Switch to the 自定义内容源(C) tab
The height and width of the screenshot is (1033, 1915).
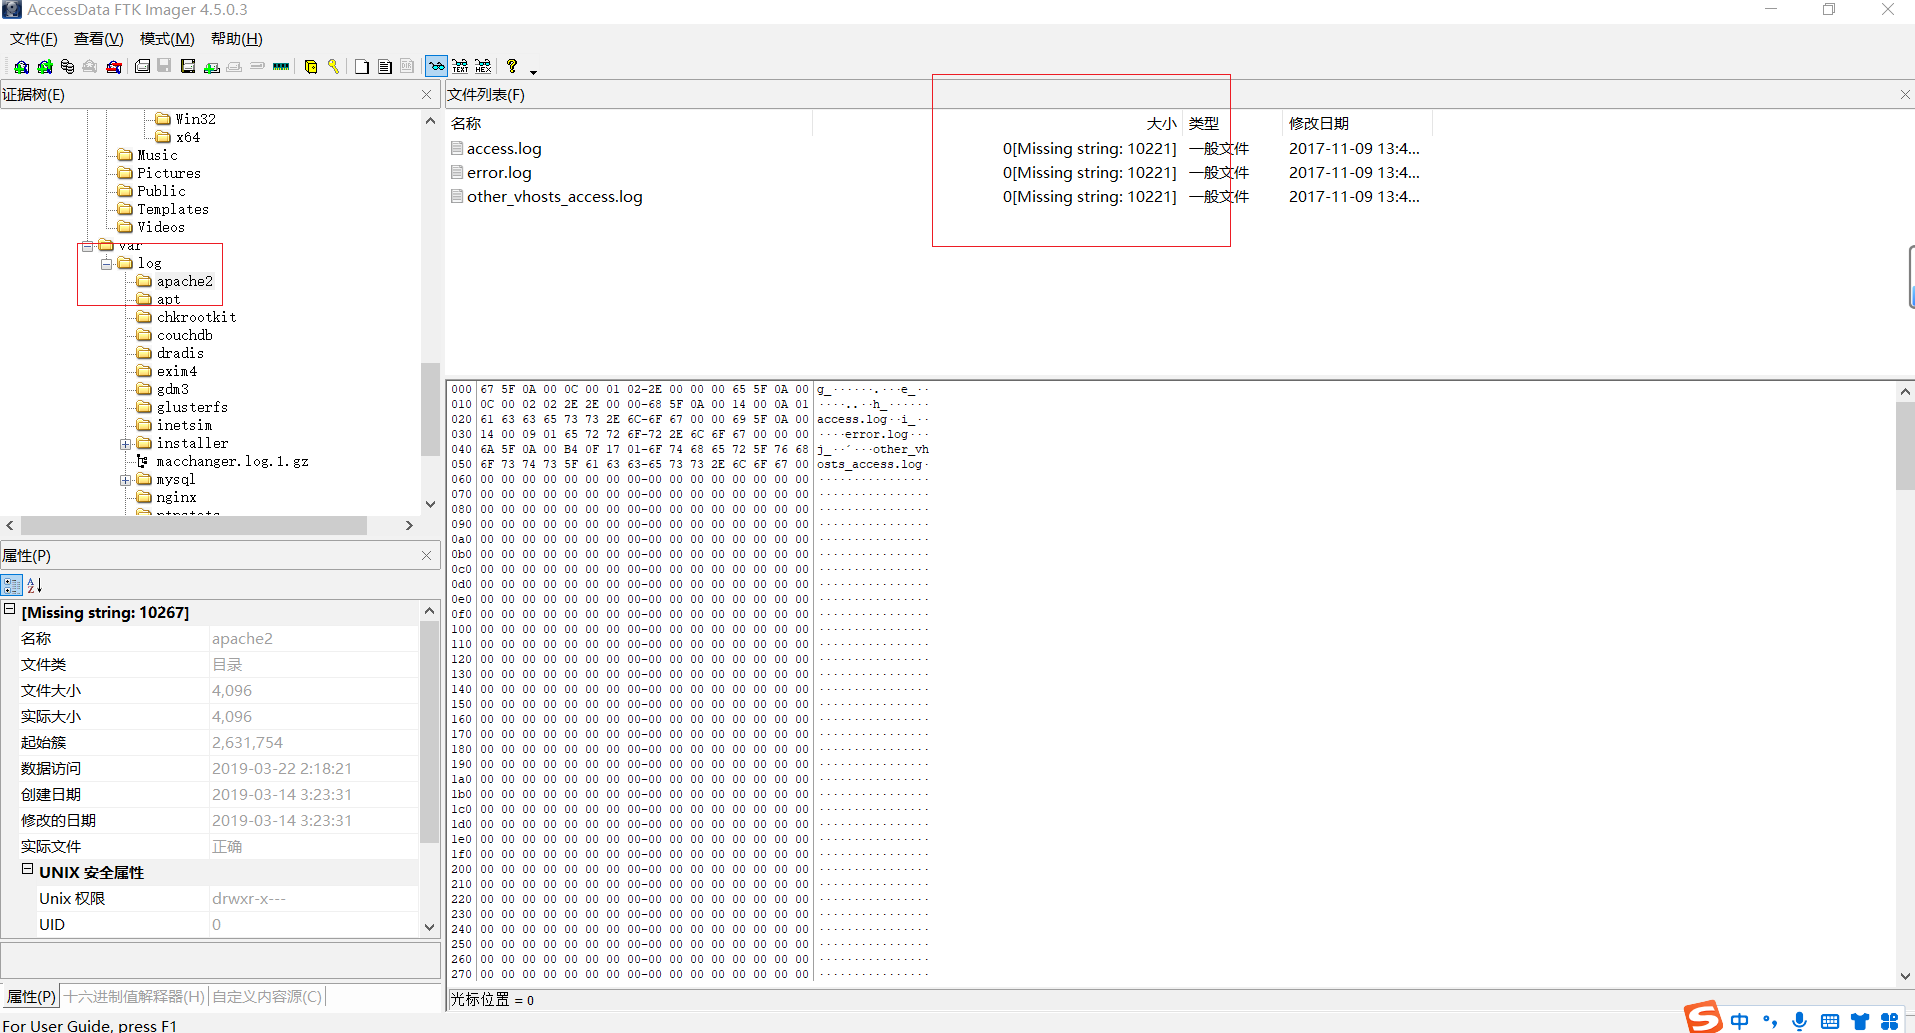[267, 996]
